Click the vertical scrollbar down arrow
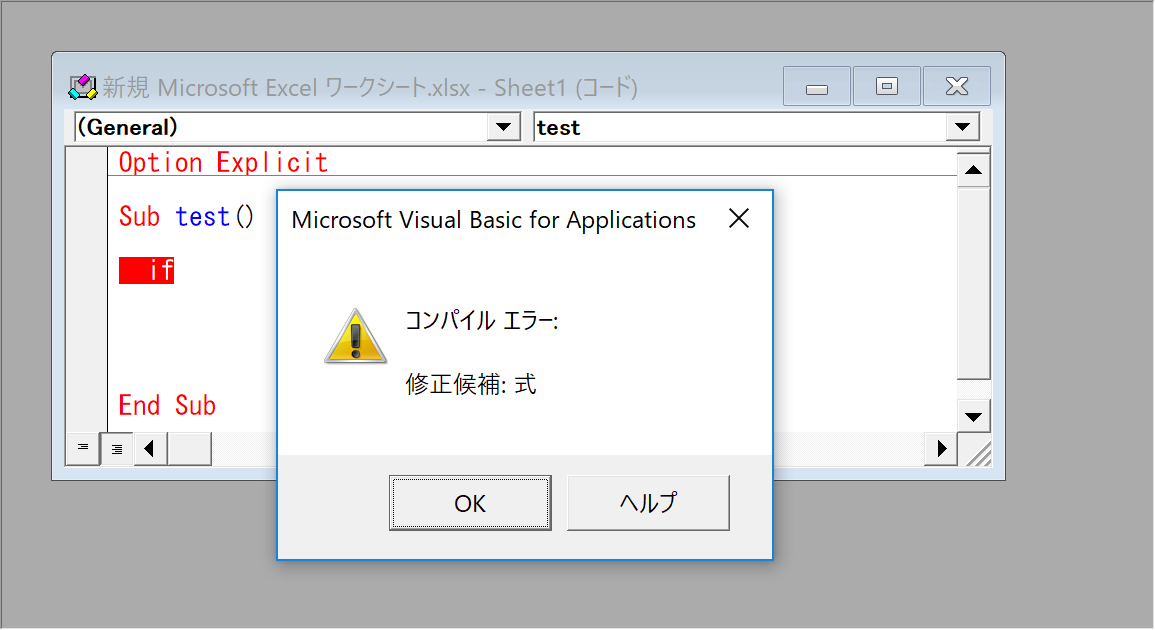Viewport: 1155px width, 630px height. [x=973, y=416]
